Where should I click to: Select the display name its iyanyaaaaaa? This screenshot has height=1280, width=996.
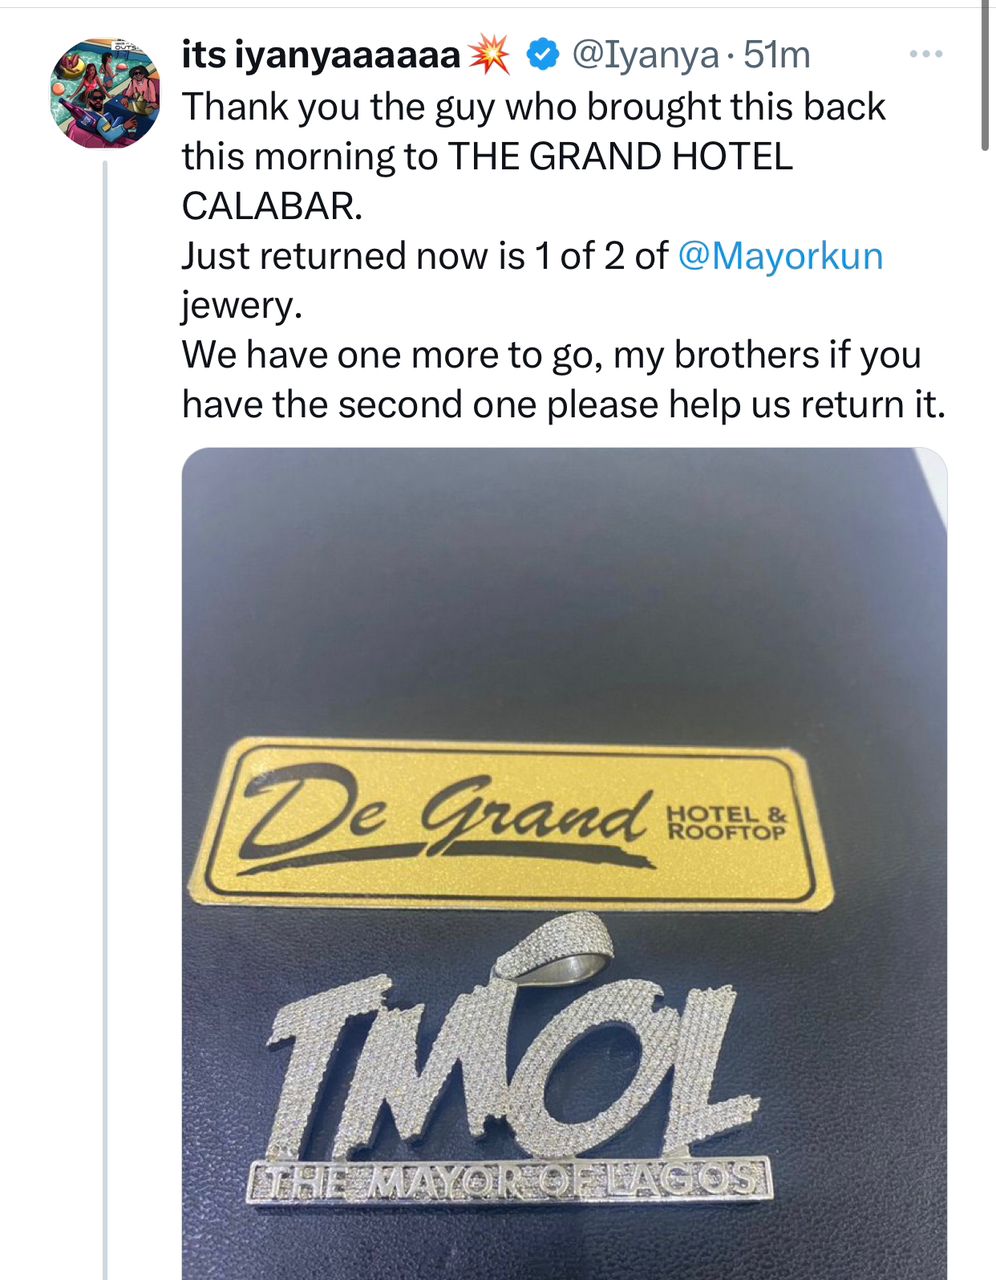(321, 56)
